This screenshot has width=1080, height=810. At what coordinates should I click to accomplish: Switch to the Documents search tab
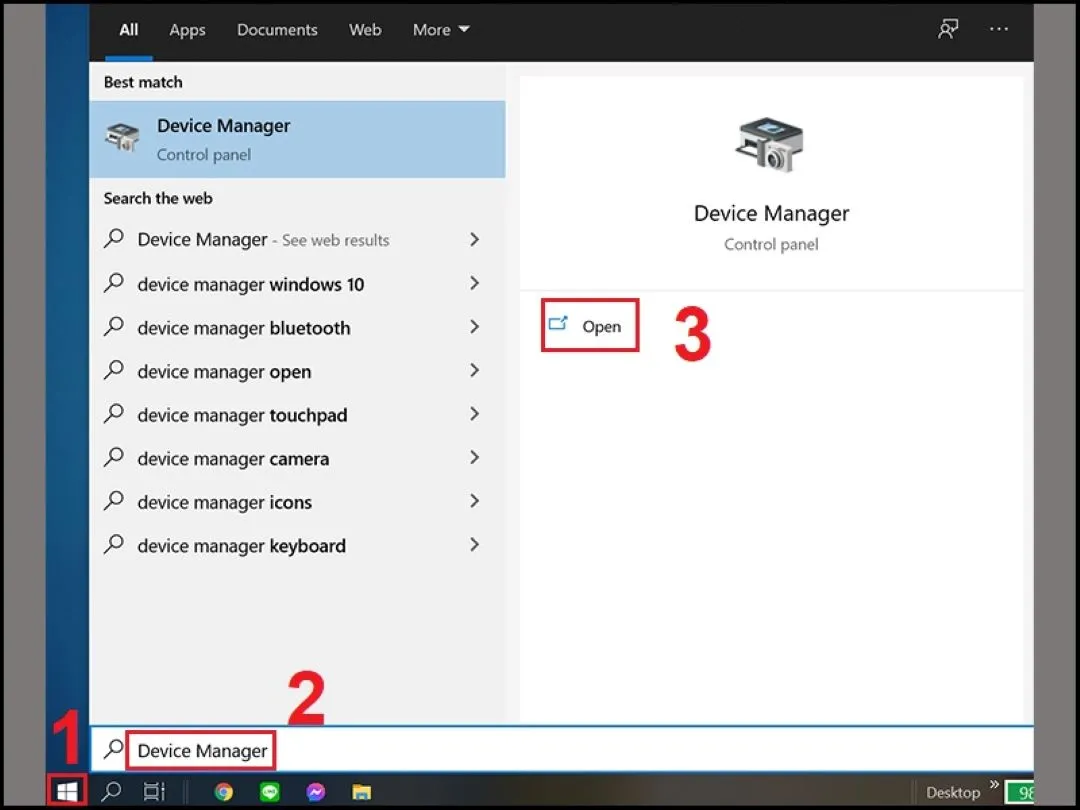click(277, 30)
